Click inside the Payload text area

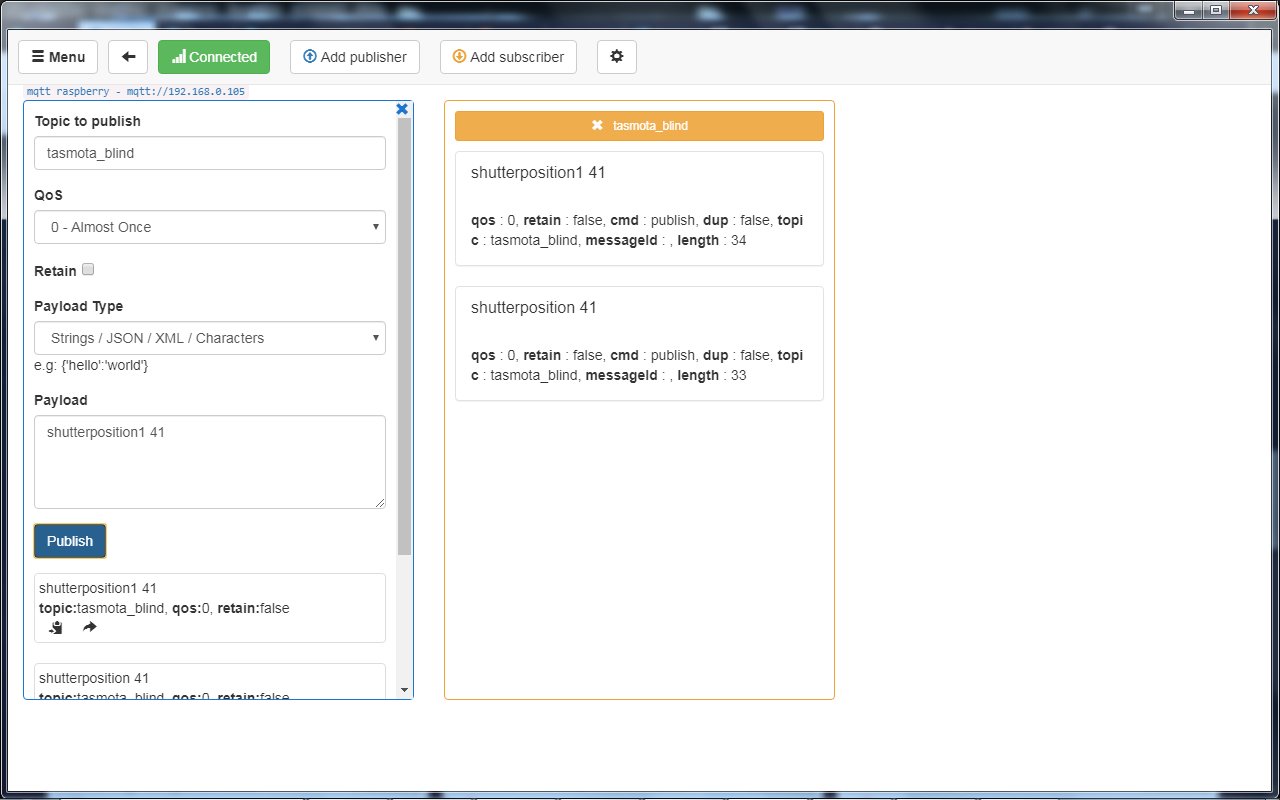click(210, 462)
